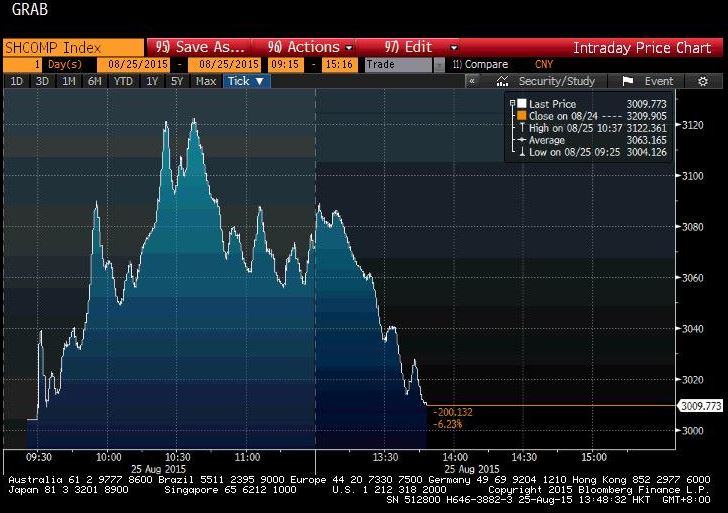Click the High marker icon in legend
This screenshot has height=513, width=728.
[522, 128]
